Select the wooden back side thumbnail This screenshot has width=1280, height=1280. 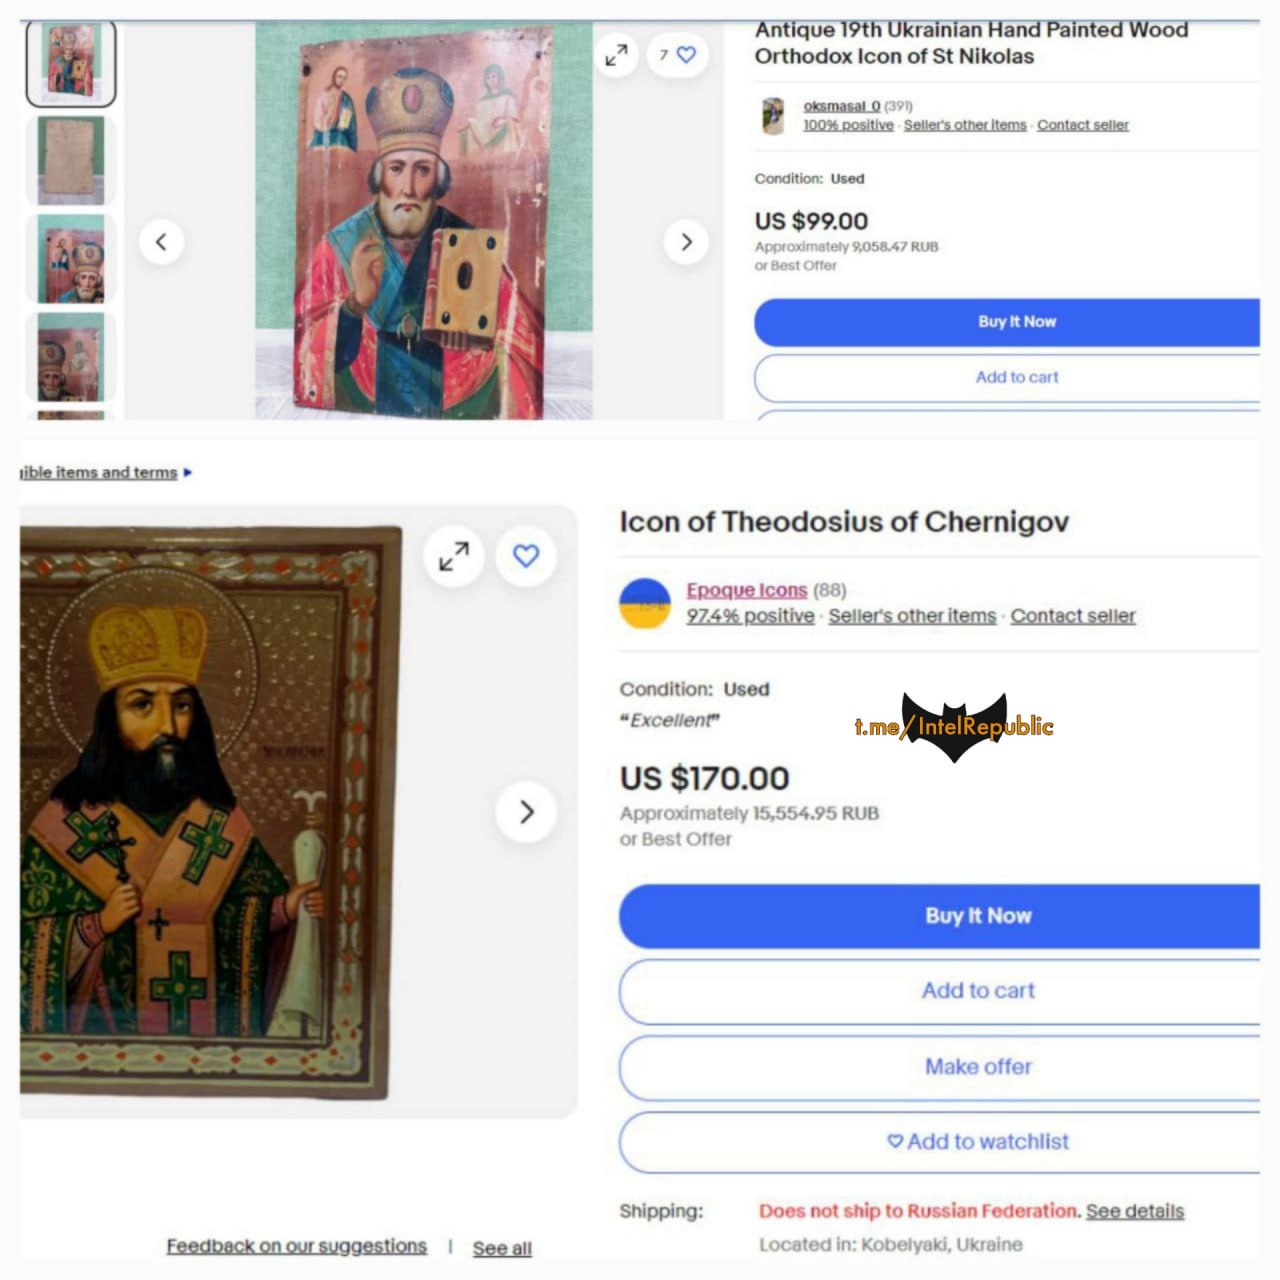coord(70,160)
